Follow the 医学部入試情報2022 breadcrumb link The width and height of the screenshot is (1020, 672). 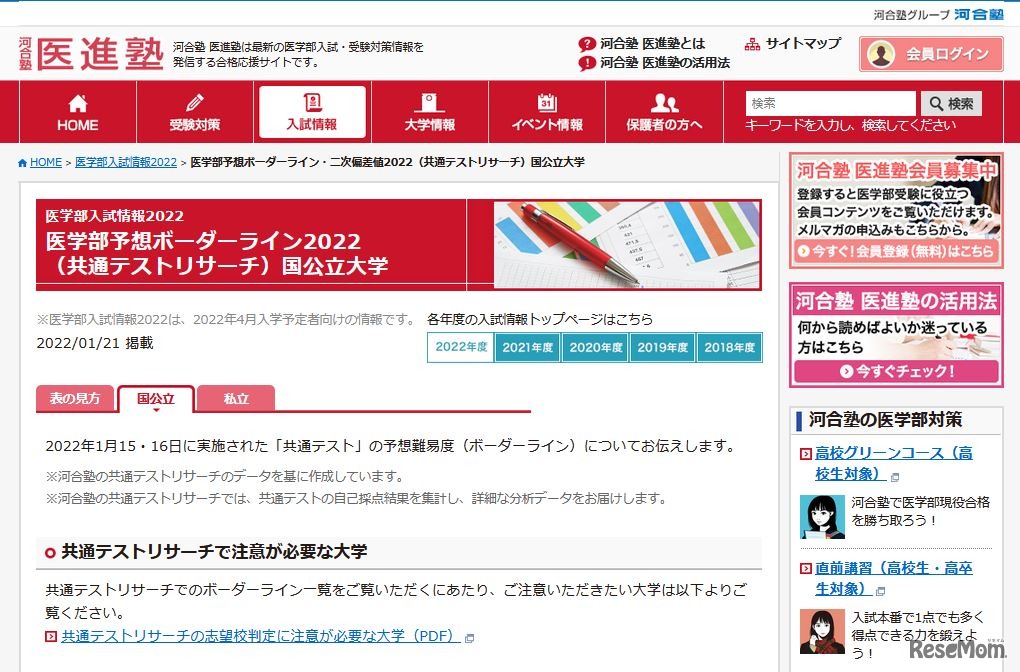pyautogui.click(x=126, y=163)
